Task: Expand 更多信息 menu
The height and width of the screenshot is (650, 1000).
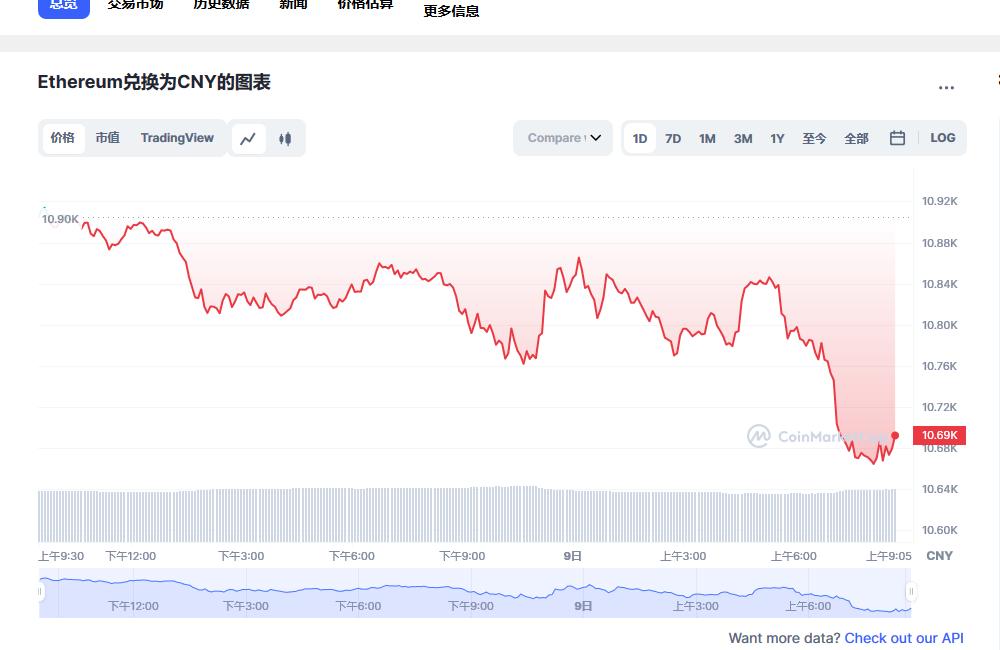Action: 450,11
